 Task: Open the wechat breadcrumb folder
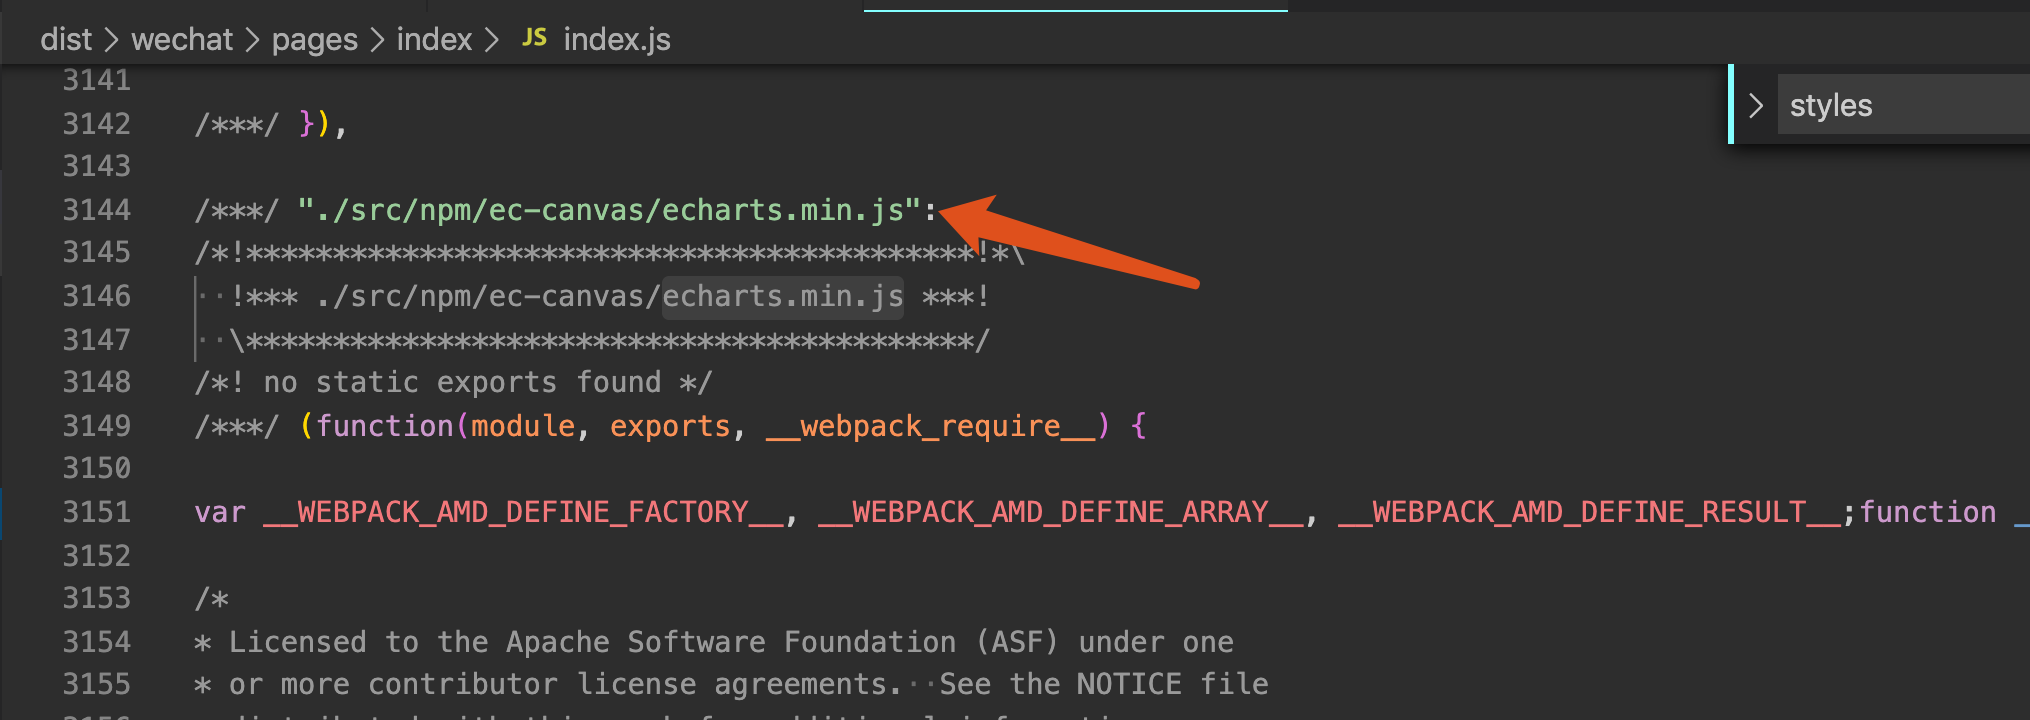(x=182, y=40)
